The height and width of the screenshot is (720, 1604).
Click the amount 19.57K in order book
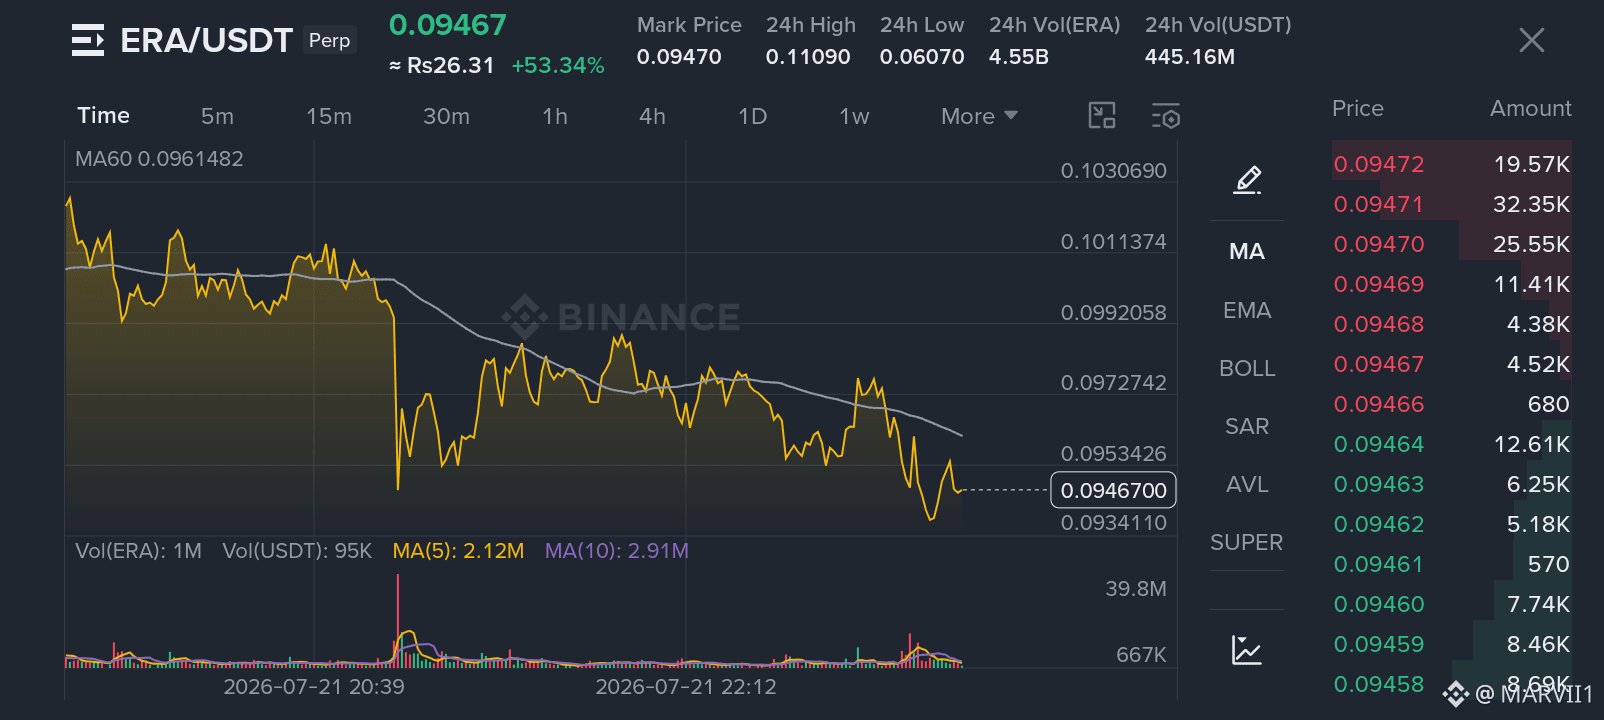click(x=1532, y=164)
